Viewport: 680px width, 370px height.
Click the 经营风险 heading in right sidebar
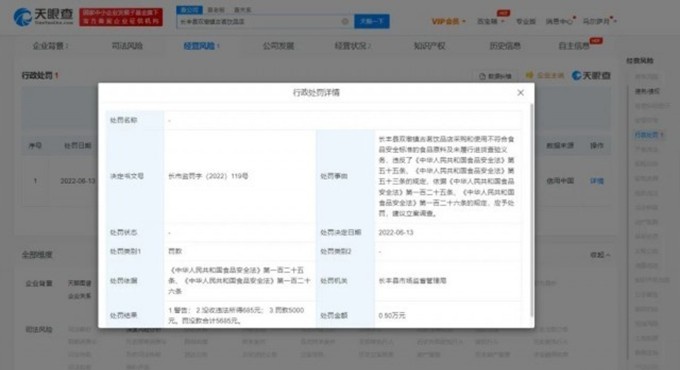click(x=640, y=61)
